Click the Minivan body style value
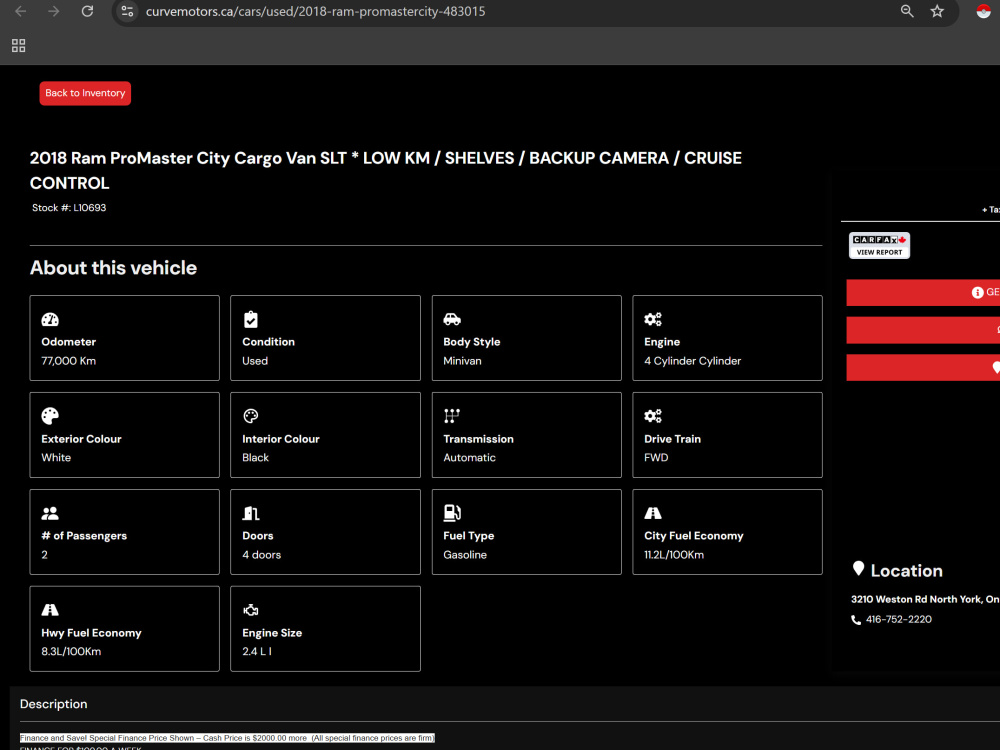The image size is (1000, 750). (462, 361)
